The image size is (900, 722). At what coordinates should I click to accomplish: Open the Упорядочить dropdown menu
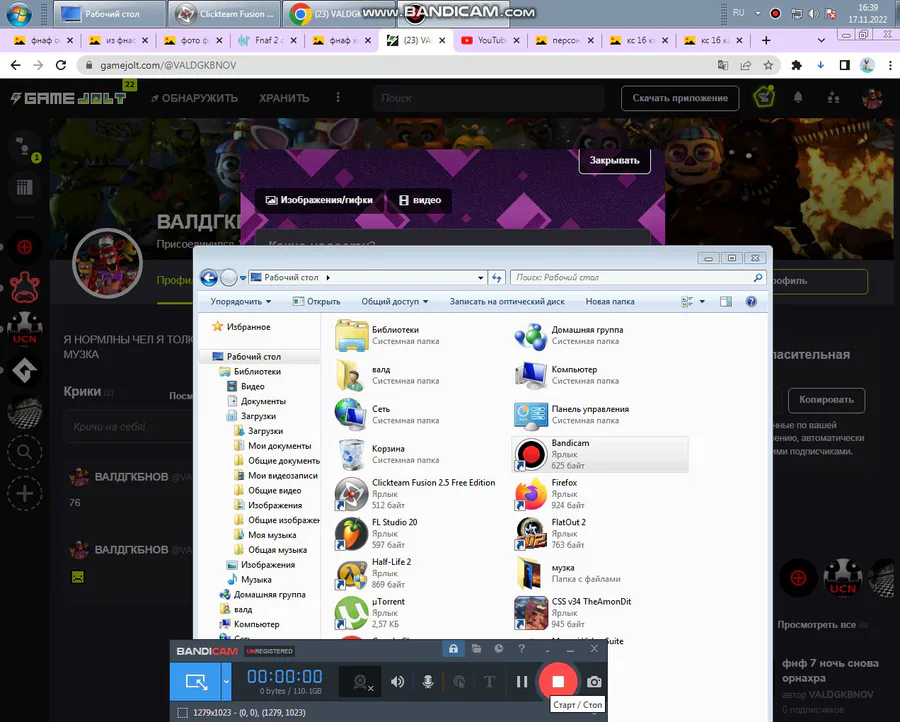coord(240,301)
